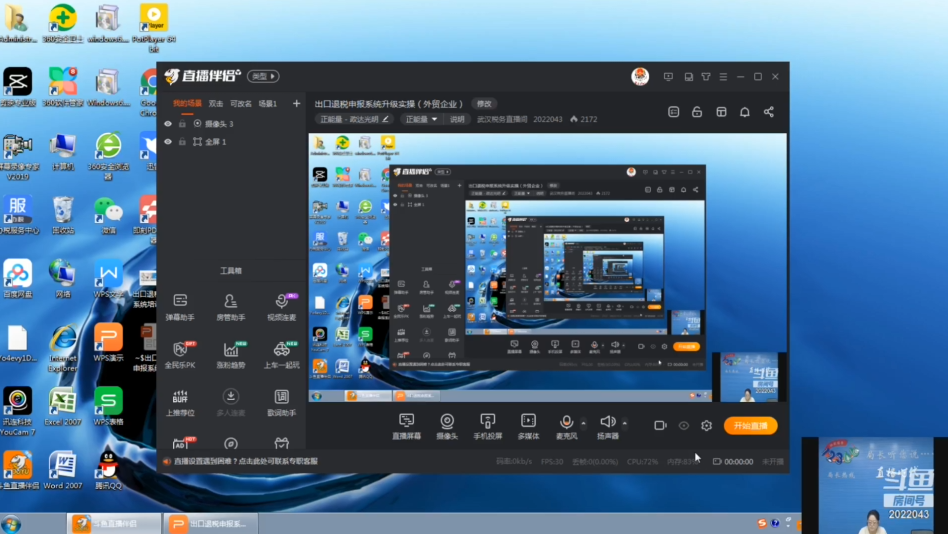Open the 歌词助手 lyrics assistant

pyautogui.click(x=281, y=403)
